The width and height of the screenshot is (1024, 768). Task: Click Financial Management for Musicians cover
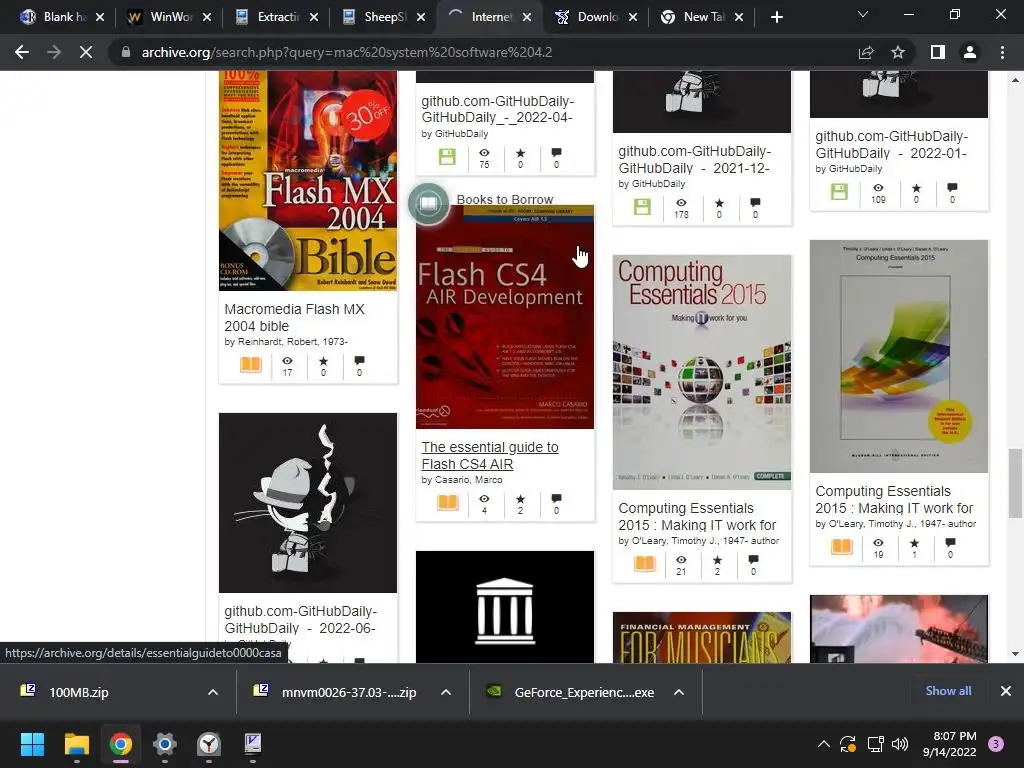click(701, 637)
